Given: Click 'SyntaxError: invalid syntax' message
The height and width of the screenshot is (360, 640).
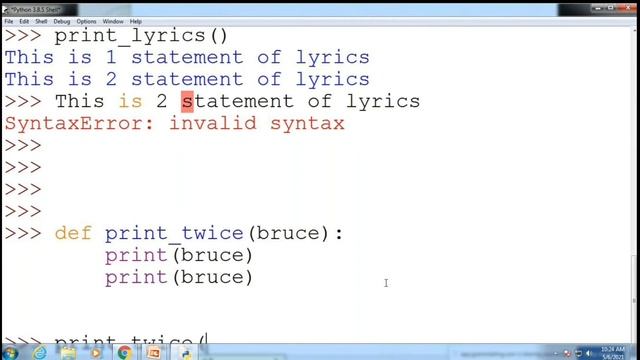Looking at the screenshot, I should [175, 124].
